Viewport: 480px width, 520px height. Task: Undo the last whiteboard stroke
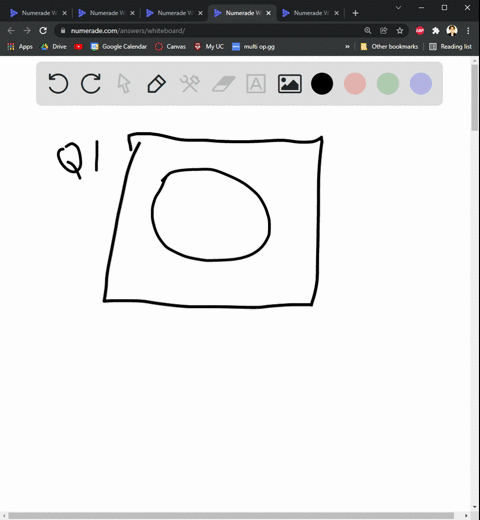pyautogui.click(x=58, y=83)
